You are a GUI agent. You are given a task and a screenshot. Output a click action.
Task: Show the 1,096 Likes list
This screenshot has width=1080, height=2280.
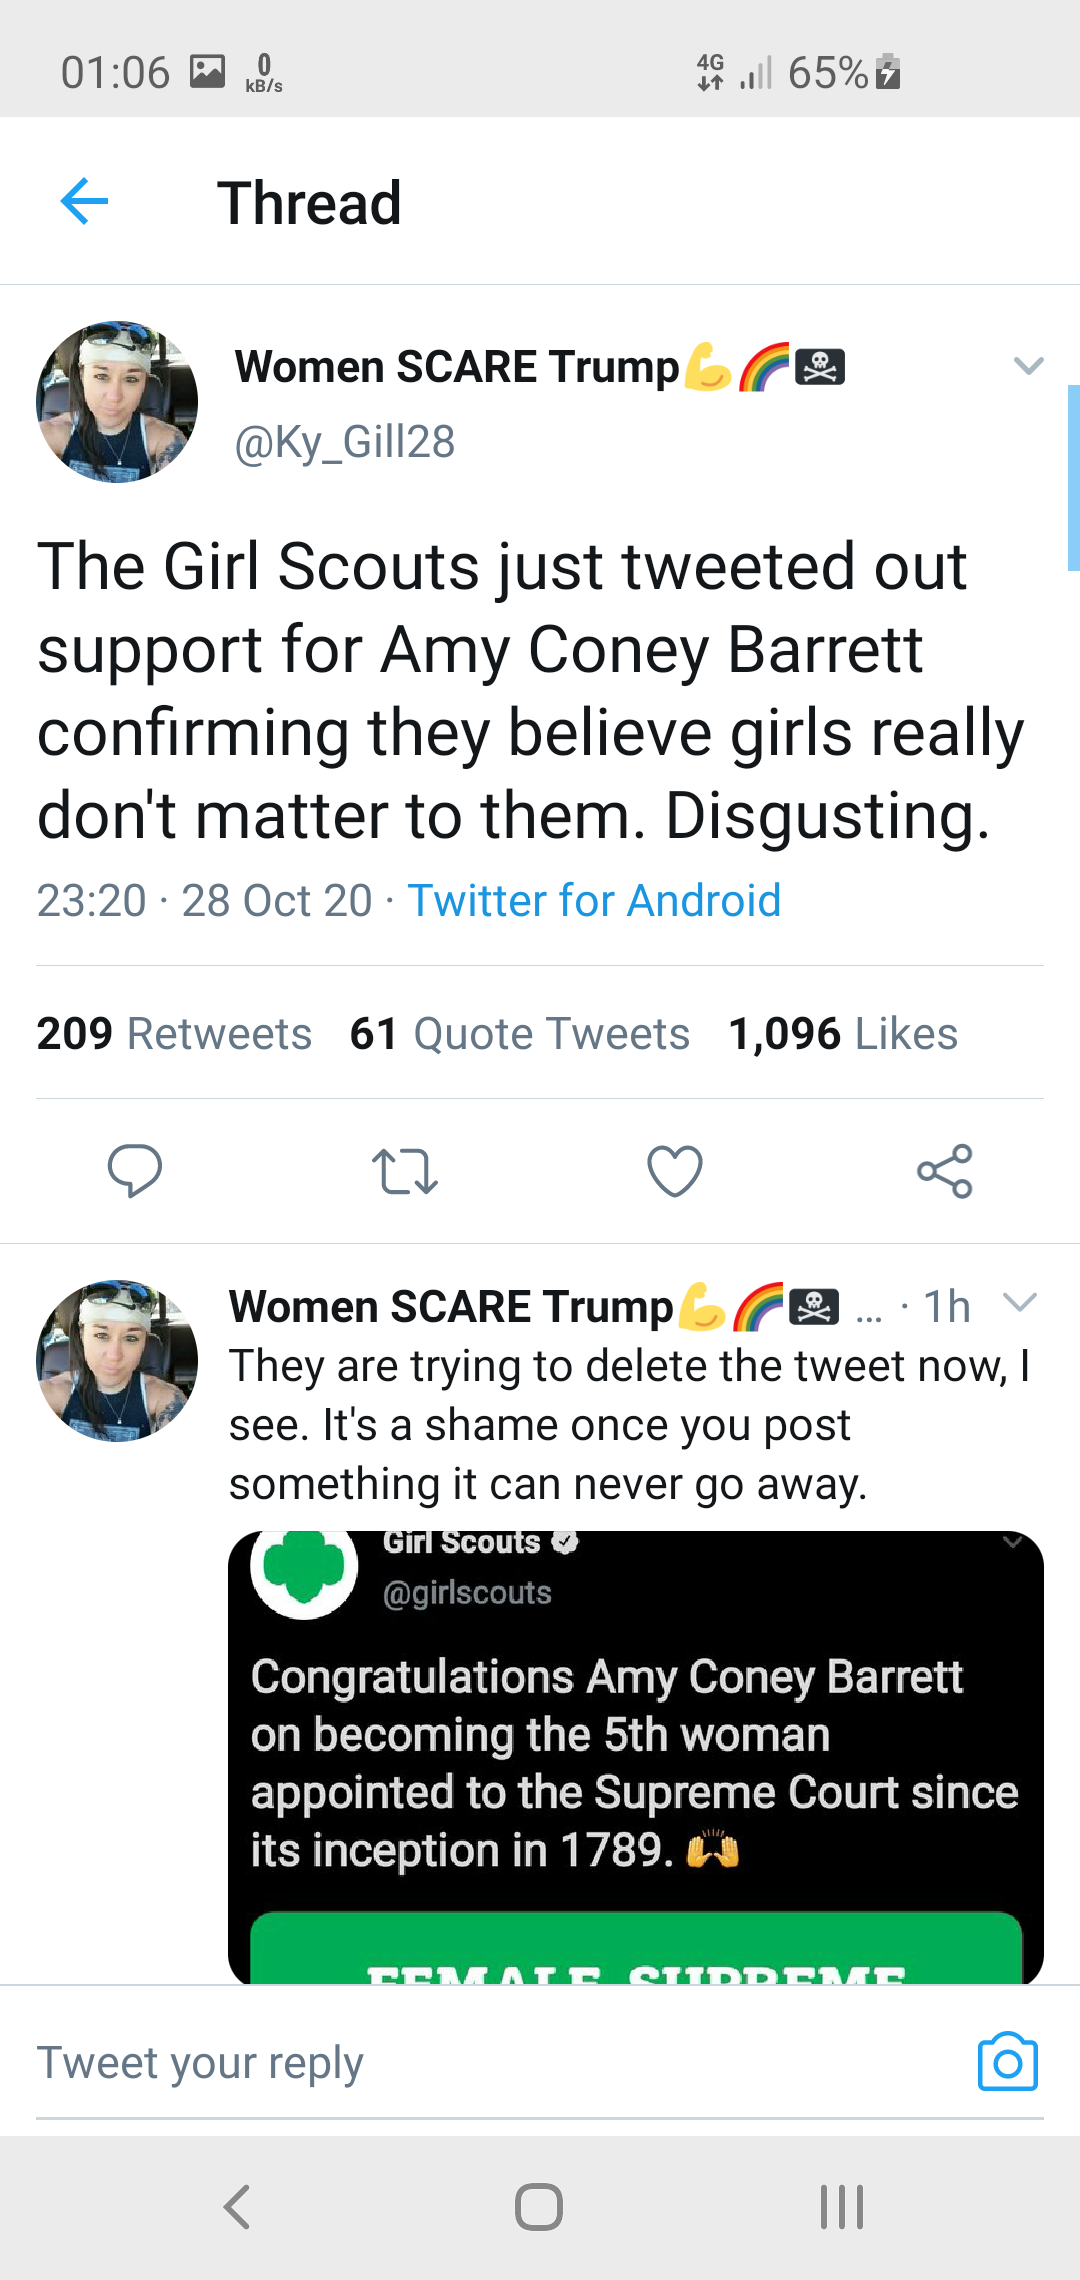click(x=842, y=1034)
